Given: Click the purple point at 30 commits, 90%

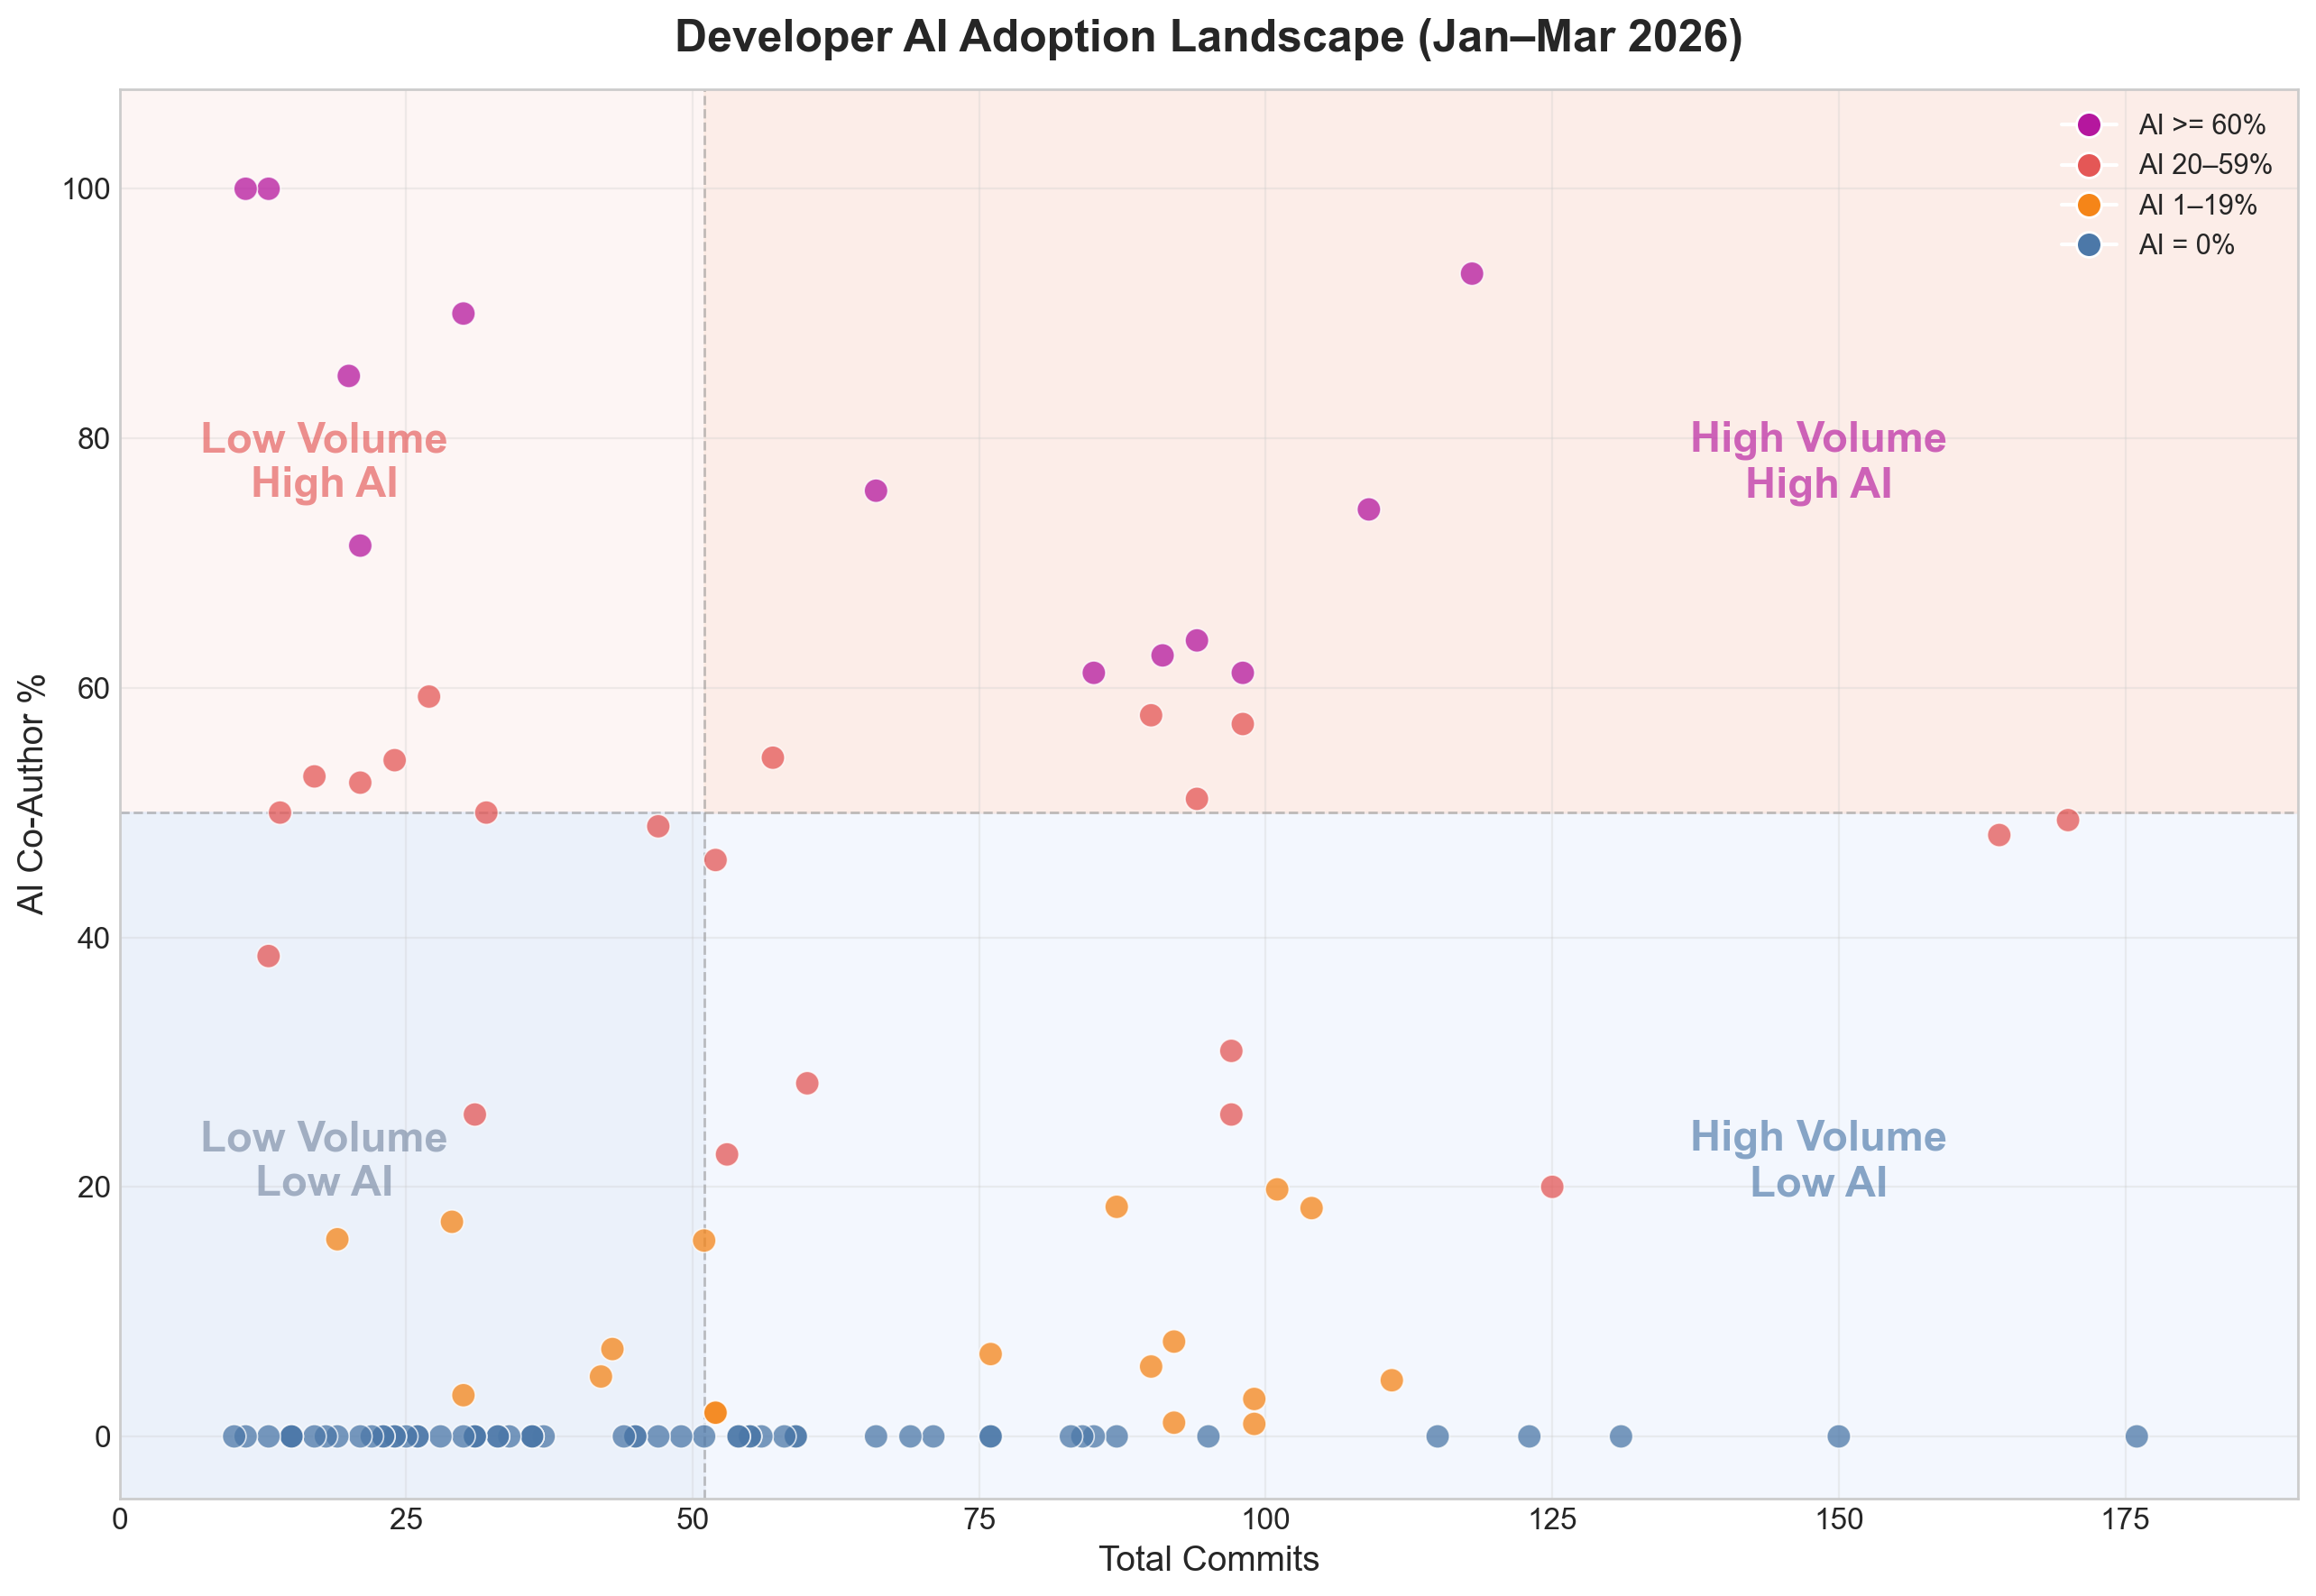Looking at the screenshot, I should point(463,314).
